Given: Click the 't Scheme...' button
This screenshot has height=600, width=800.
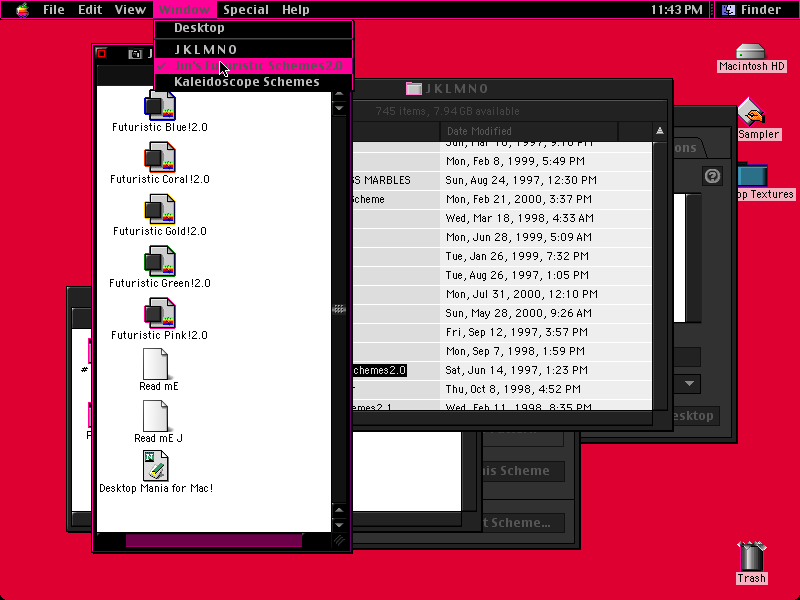Looking at the screenshot, I should coord(523,523).
